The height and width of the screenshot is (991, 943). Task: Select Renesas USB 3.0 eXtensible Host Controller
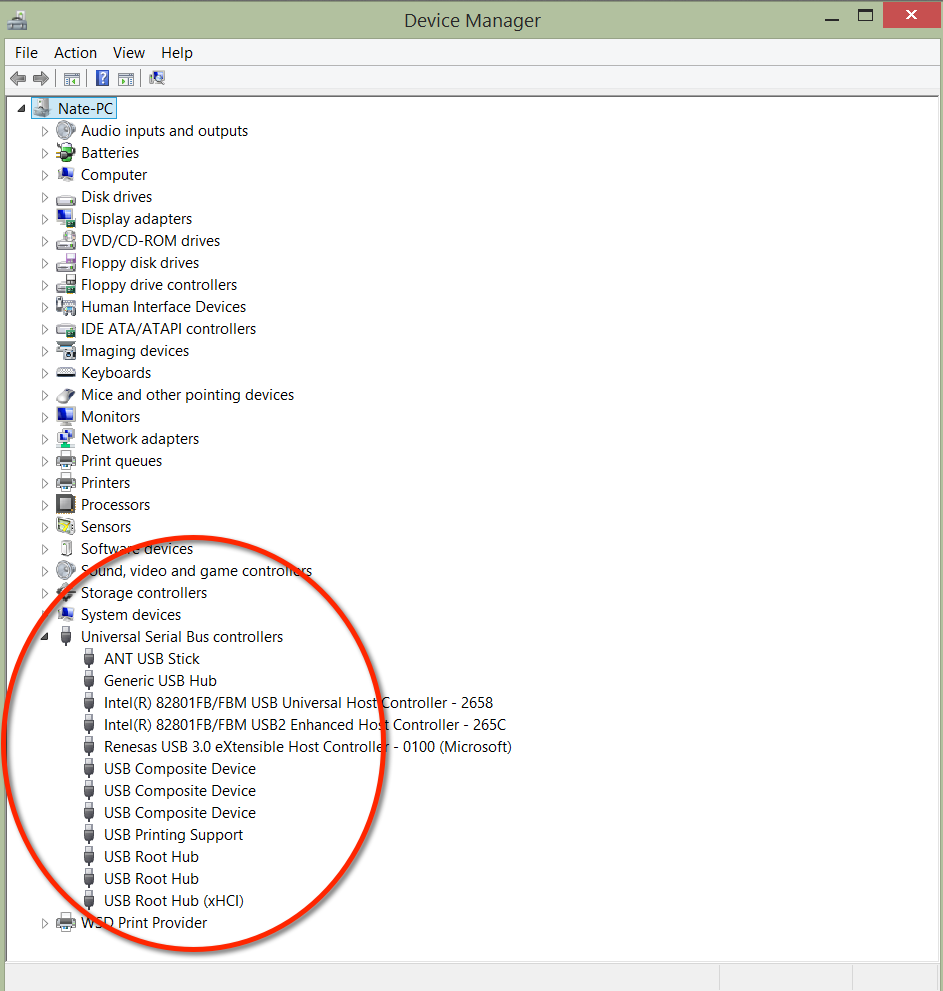click(x=307, y=747)
